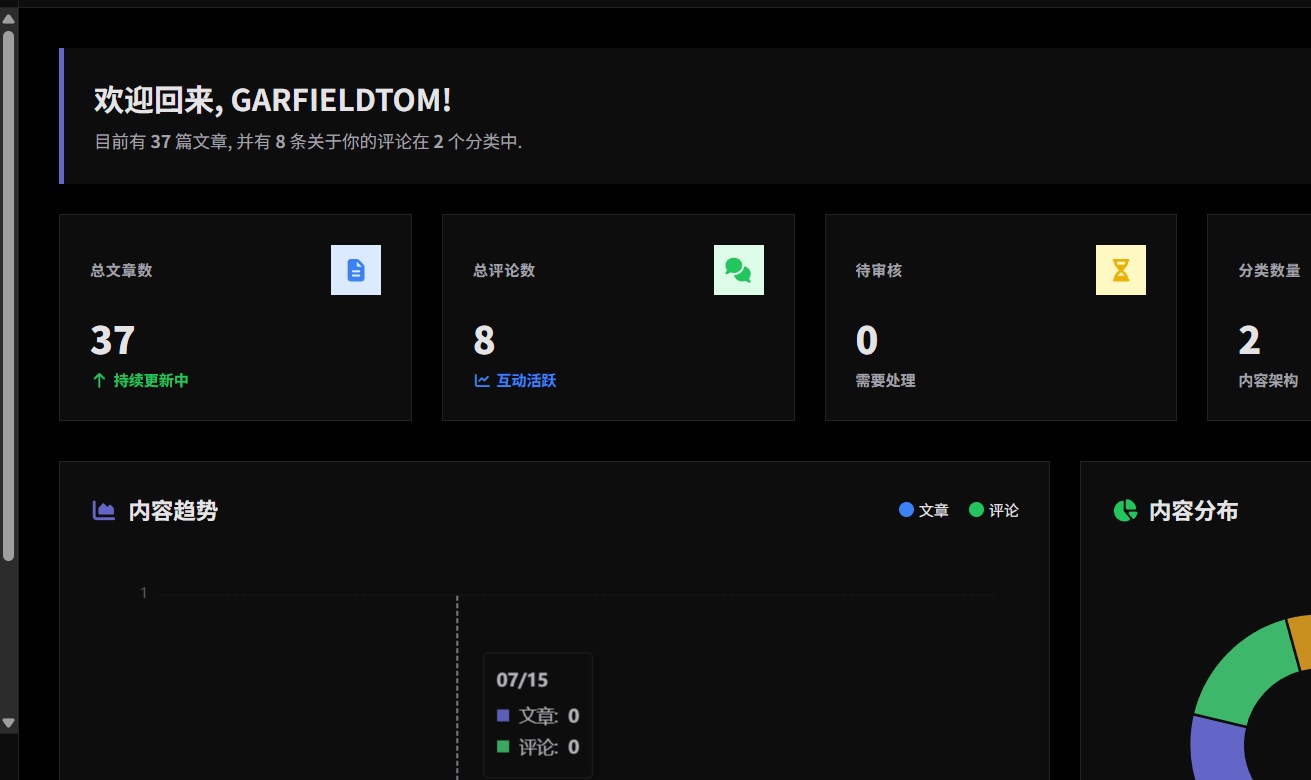Click the vertical scrollbar thumb

(8, 295)
